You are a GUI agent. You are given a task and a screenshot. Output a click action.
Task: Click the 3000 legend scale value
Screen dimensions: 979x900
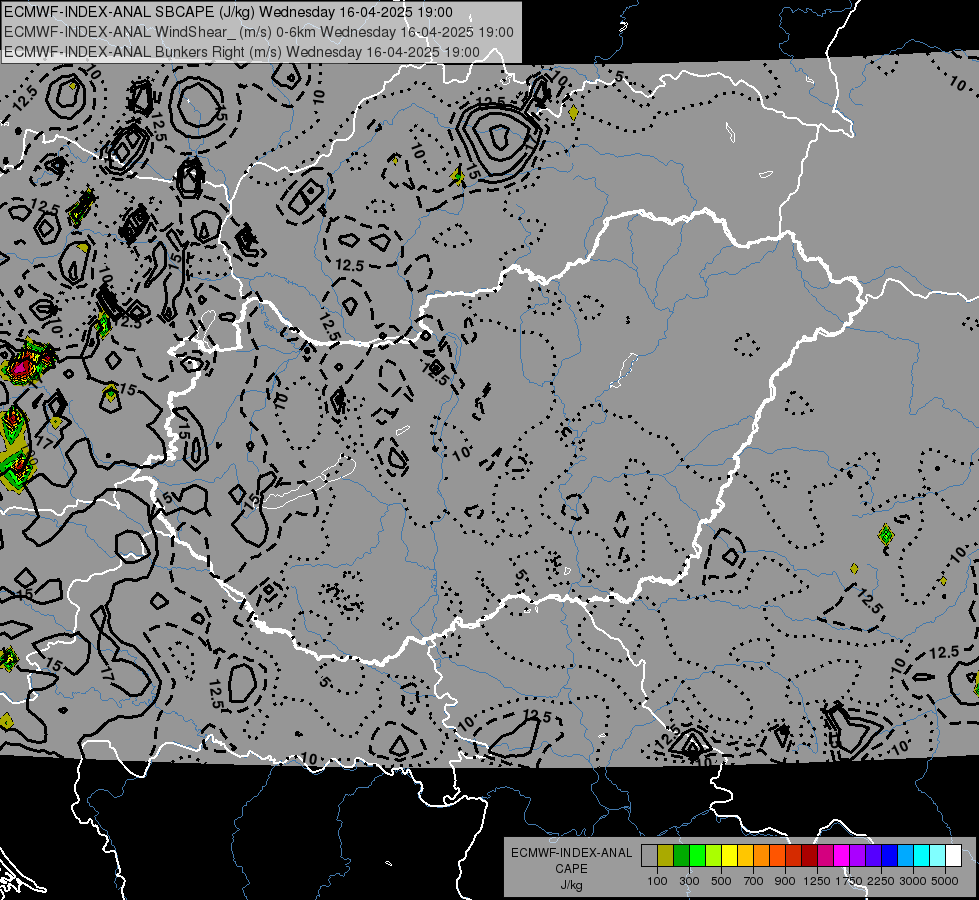tap(913, 881)
